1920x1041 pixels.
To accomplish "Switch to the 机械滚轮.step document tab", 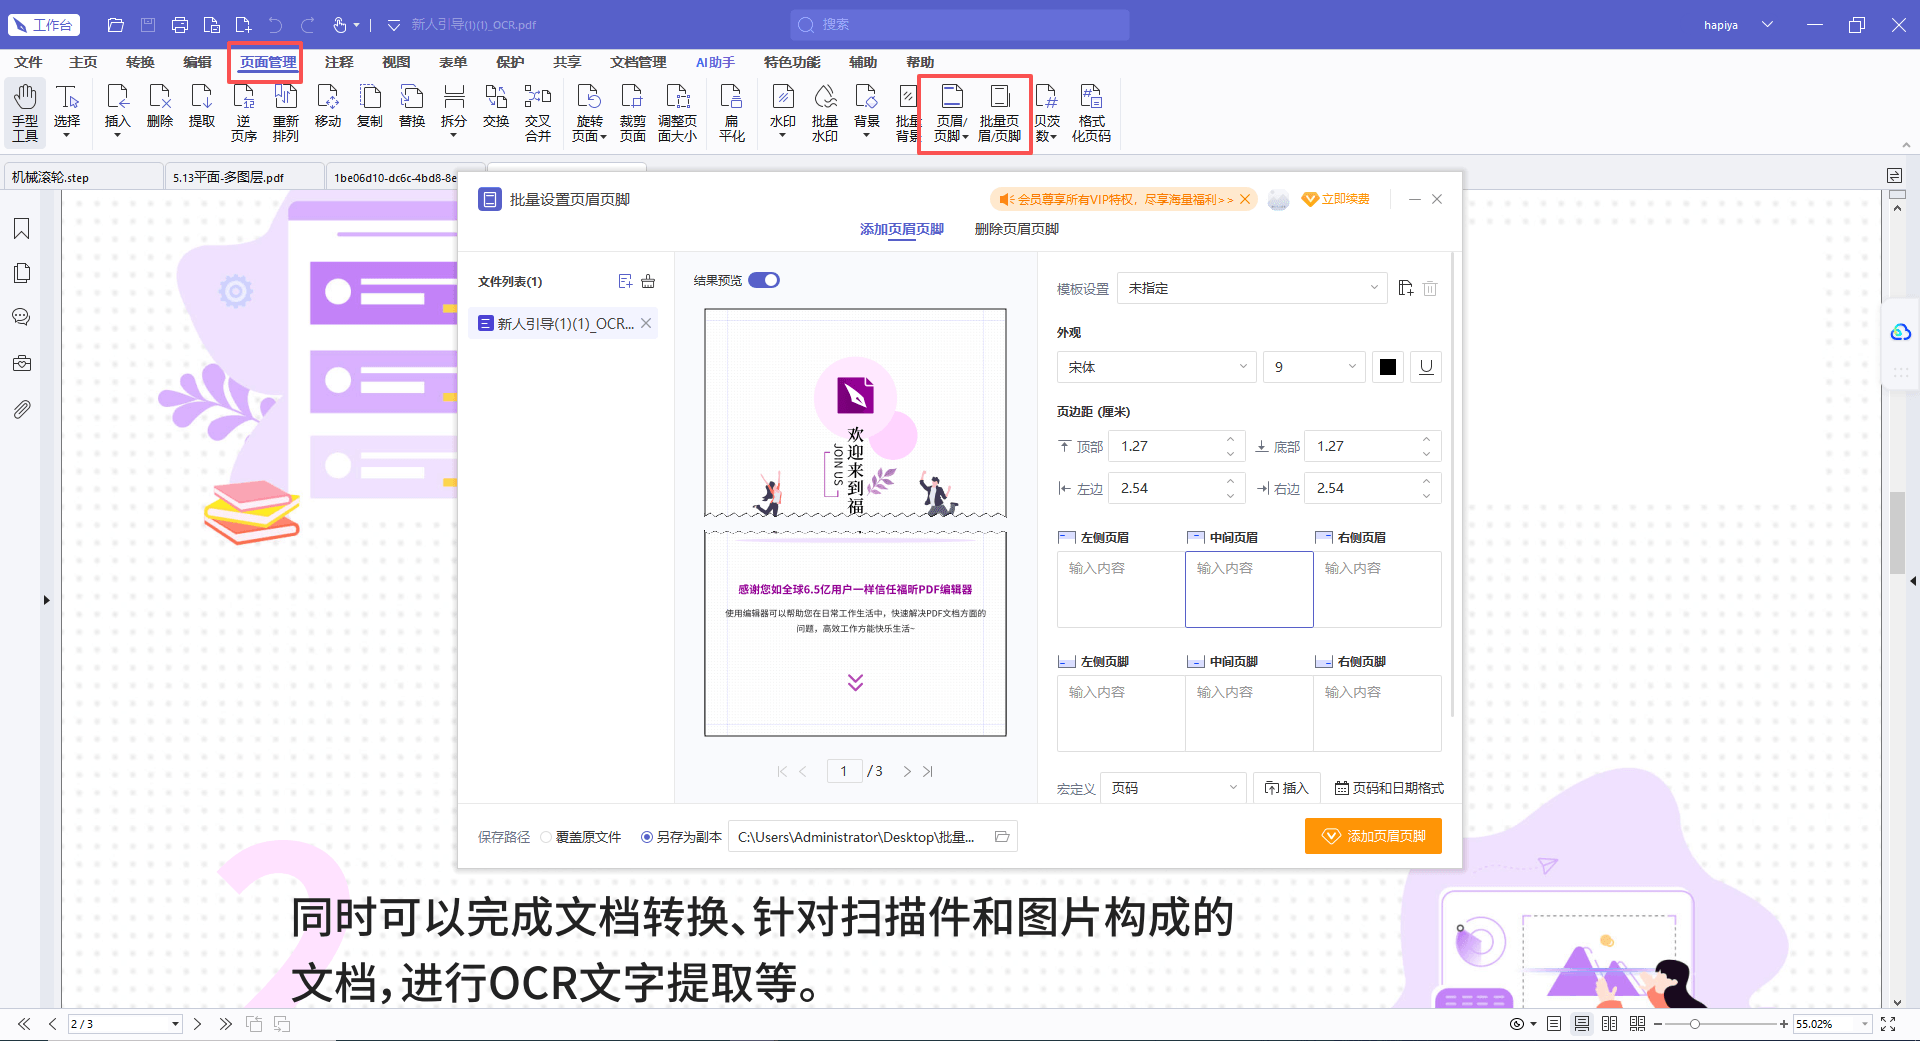I will tap(84, 177).
